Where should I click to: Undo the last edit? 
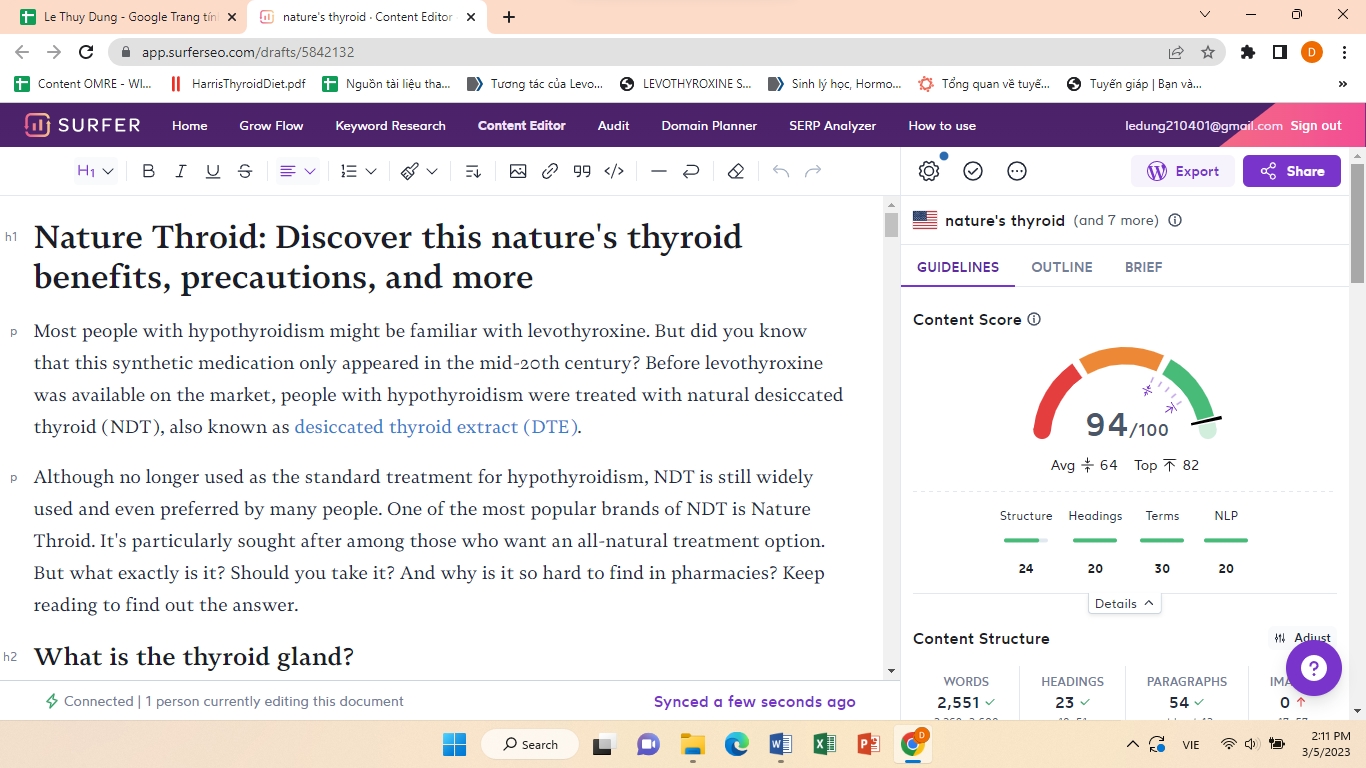(x=781, y=171)
